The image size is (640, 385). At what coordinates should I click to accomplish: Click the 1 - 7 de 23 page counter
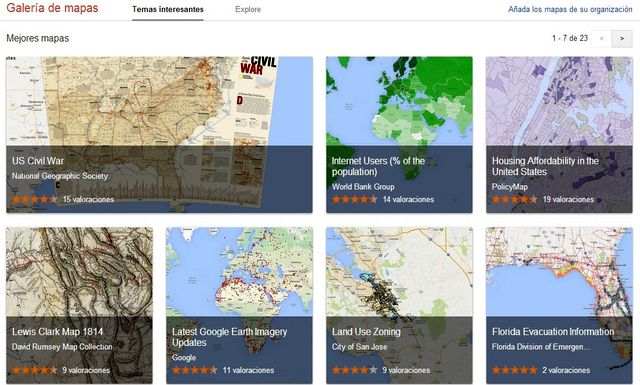pos(570,38)
